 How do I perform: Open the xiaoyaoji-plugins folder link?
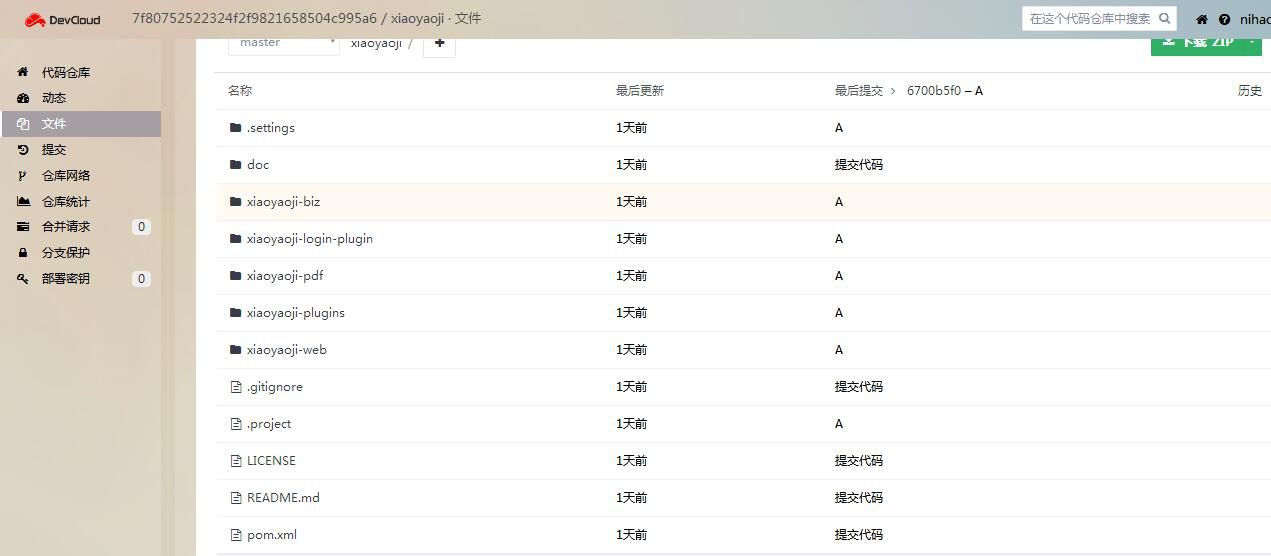296,313
